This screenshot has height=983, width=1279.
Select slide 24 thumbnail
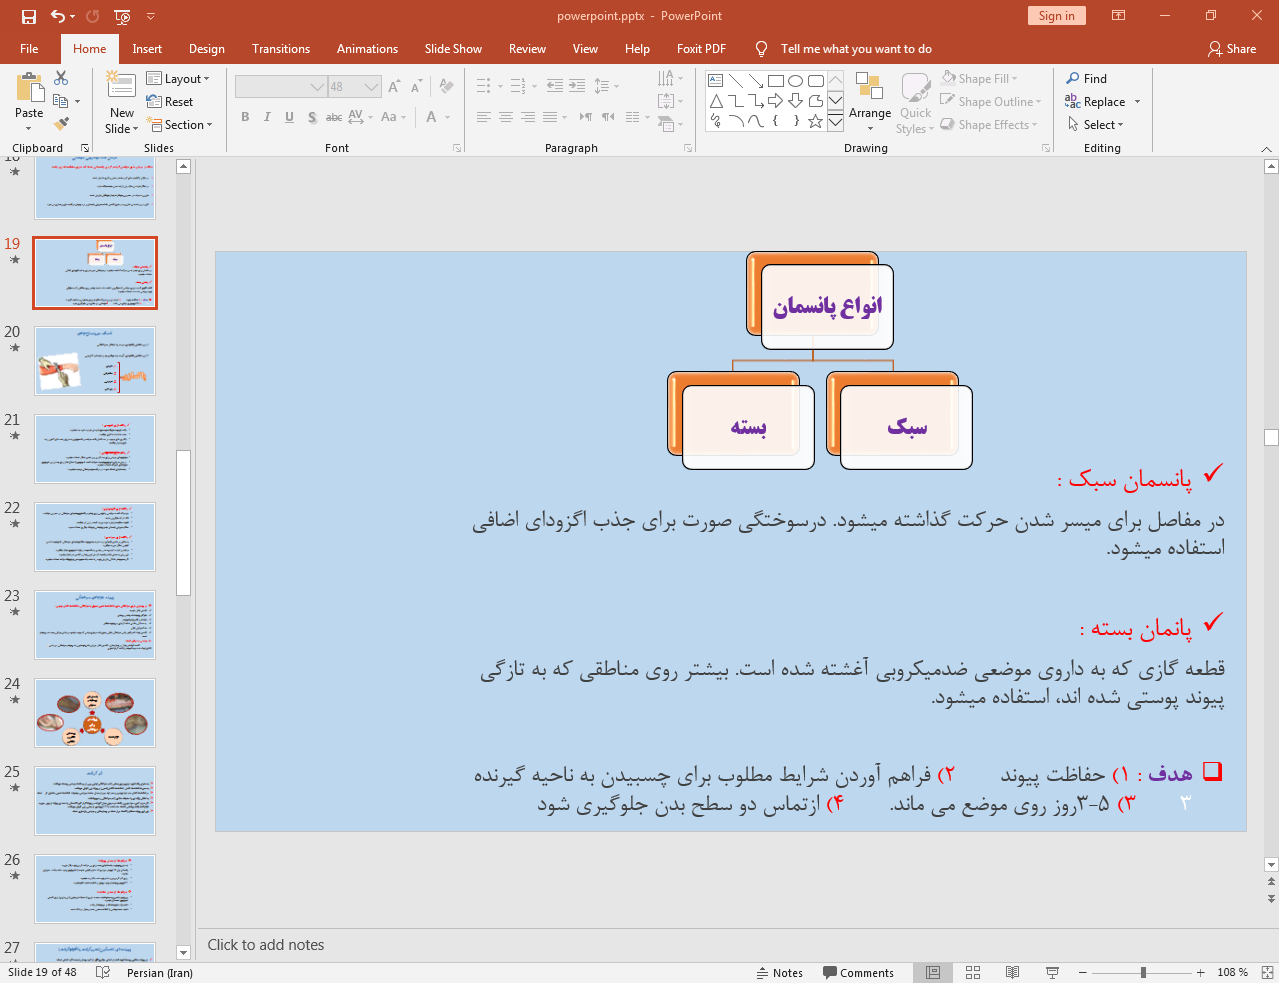coord(95,713)
